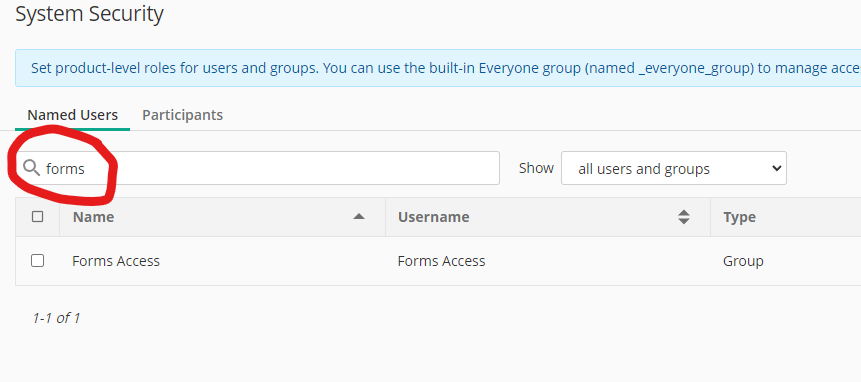Check the Forms Access row checkbox
This screenshot has width=861, height=382.
(x=37, y=261)
